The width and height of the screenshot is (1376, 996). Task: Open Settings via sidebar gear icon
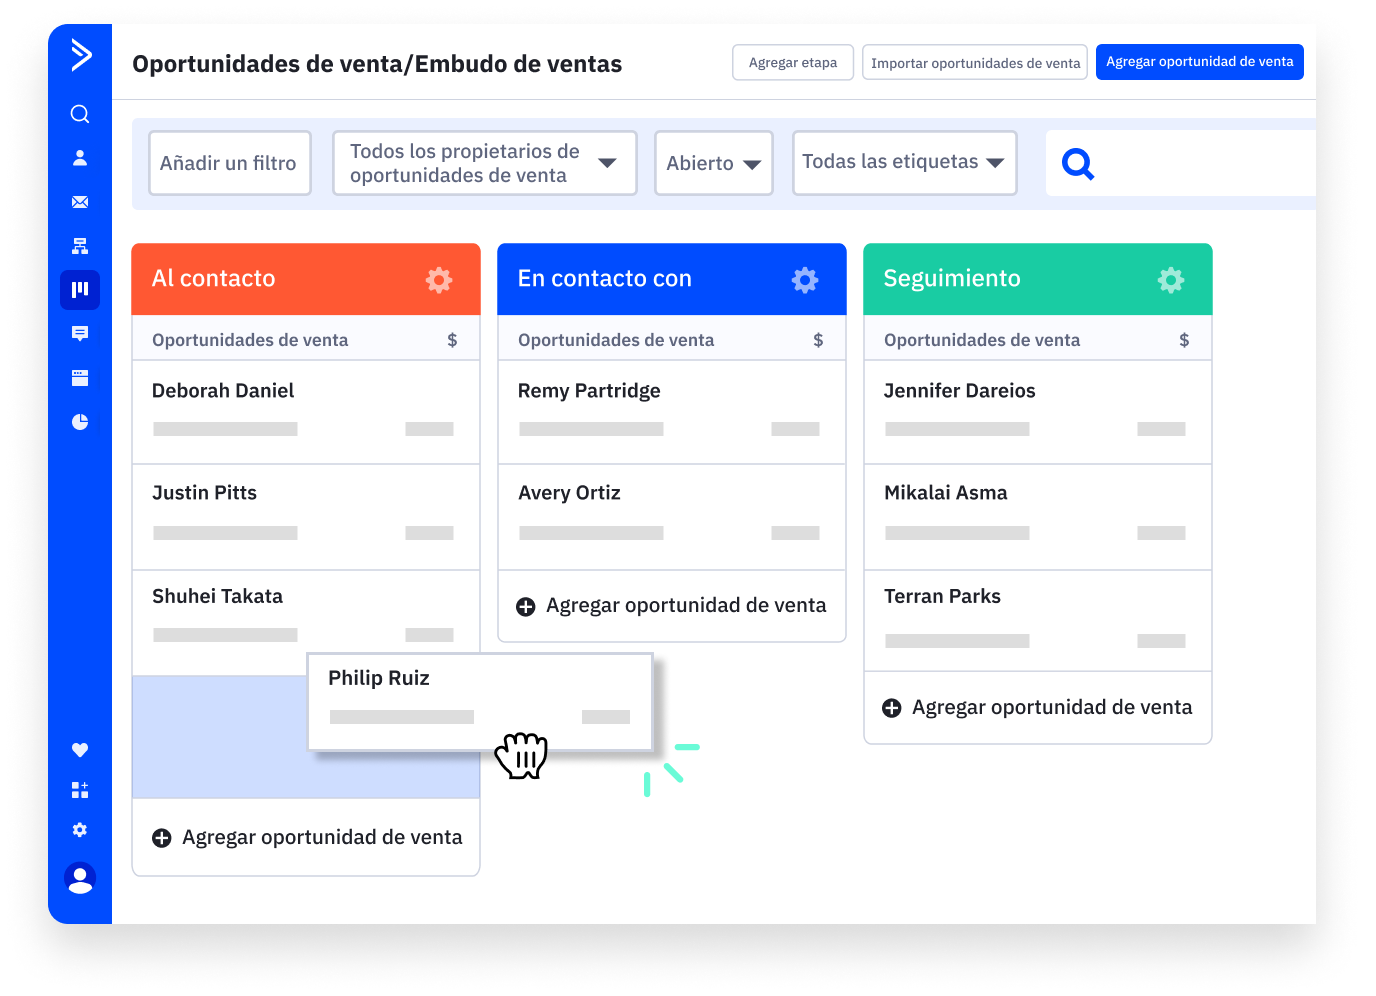[80, 830]
